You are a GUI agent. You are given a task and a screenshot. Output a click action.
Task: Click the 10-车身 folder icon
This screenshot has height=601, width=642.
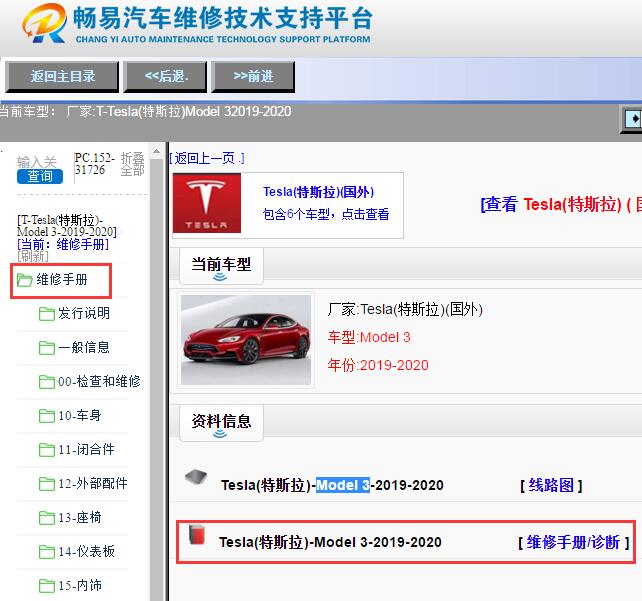point(47,416)
